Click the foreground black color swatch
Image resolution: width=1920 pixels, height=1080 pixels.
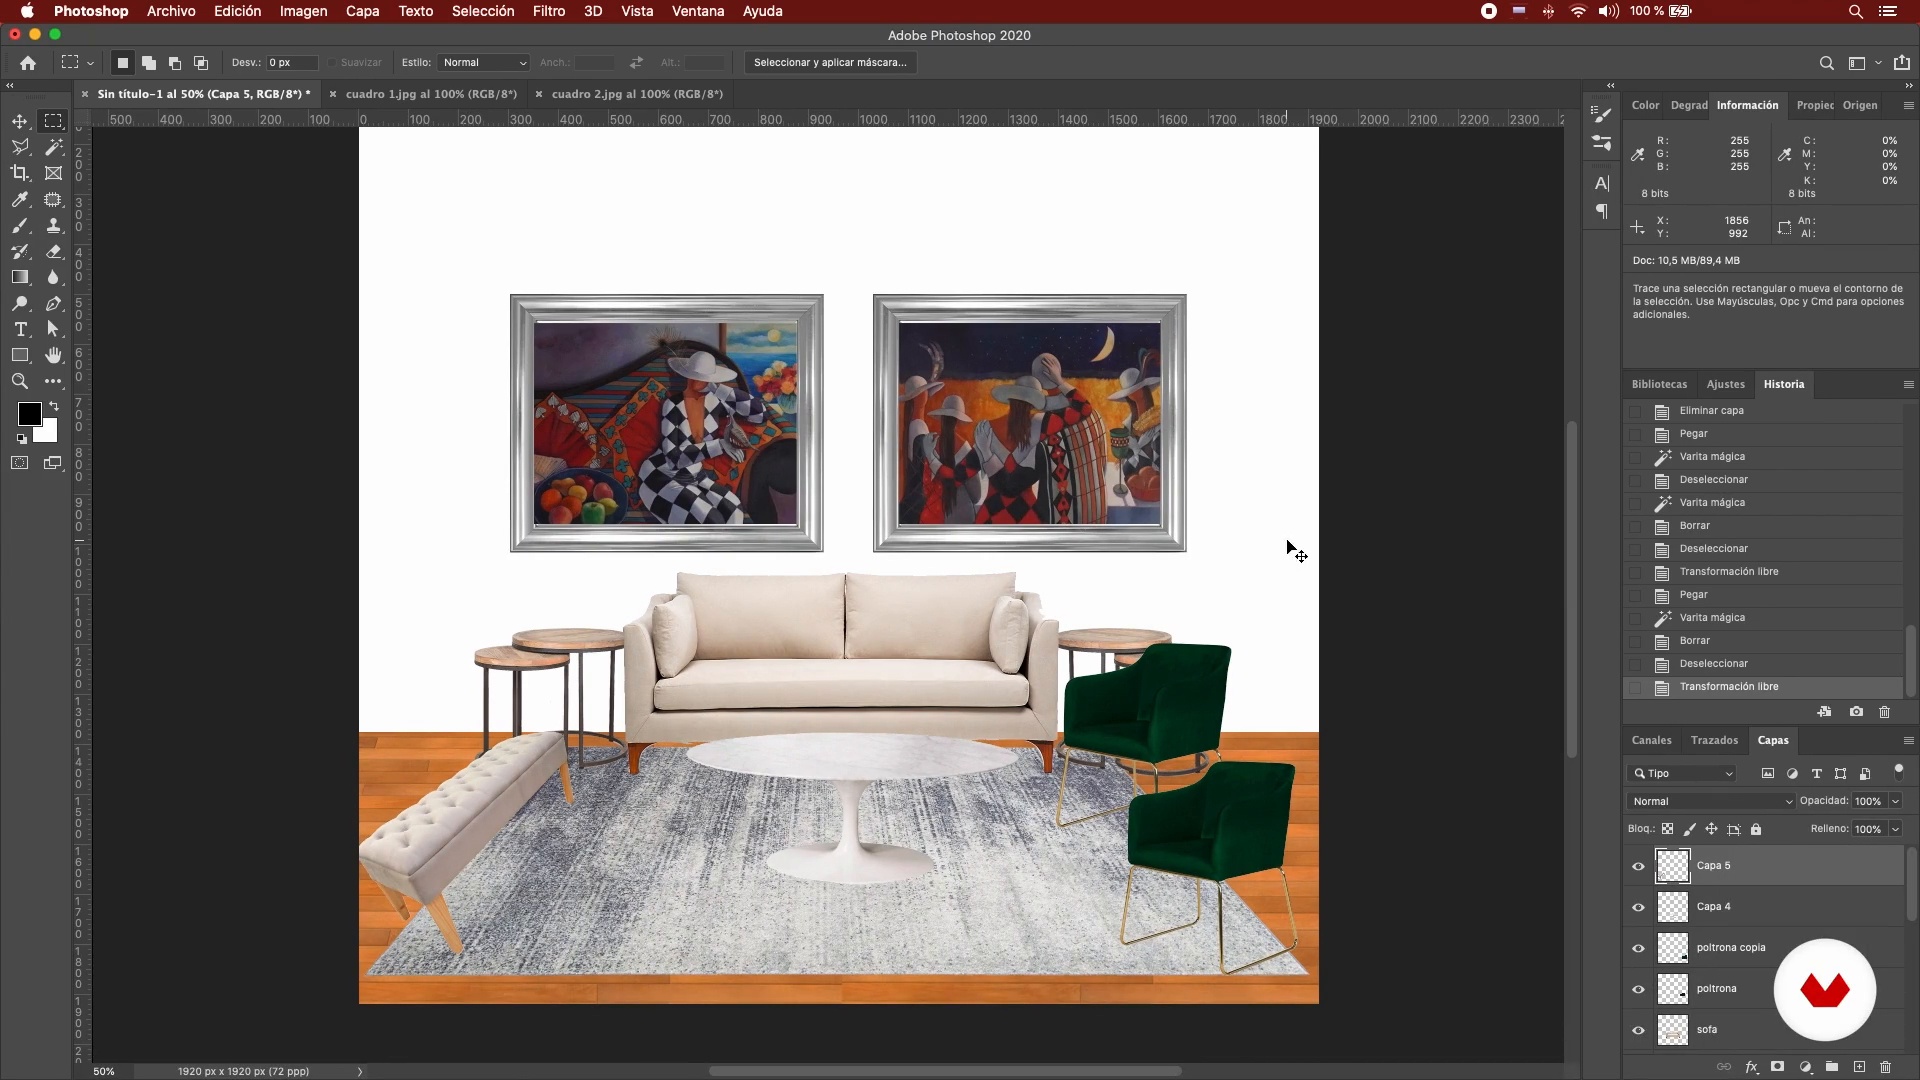click(x=29, y=414)
